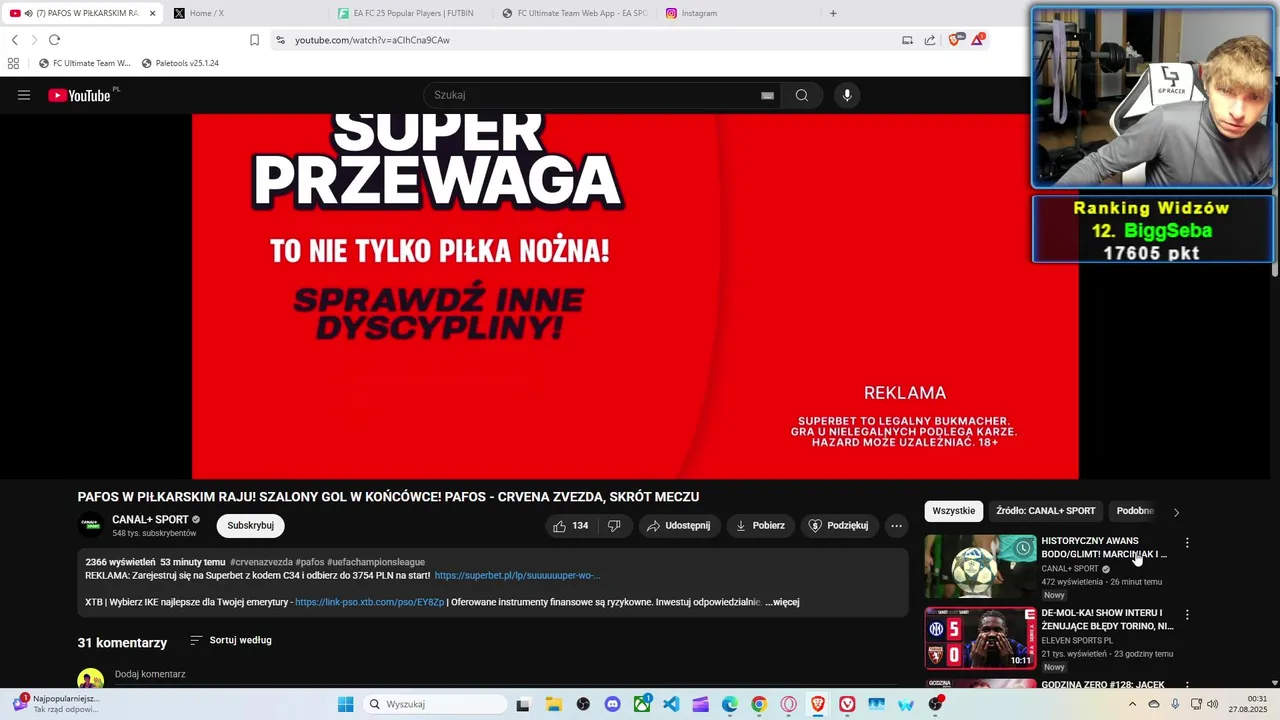
Task: Open the YouTube guide hamburger menu
Action: click(24, 95)
